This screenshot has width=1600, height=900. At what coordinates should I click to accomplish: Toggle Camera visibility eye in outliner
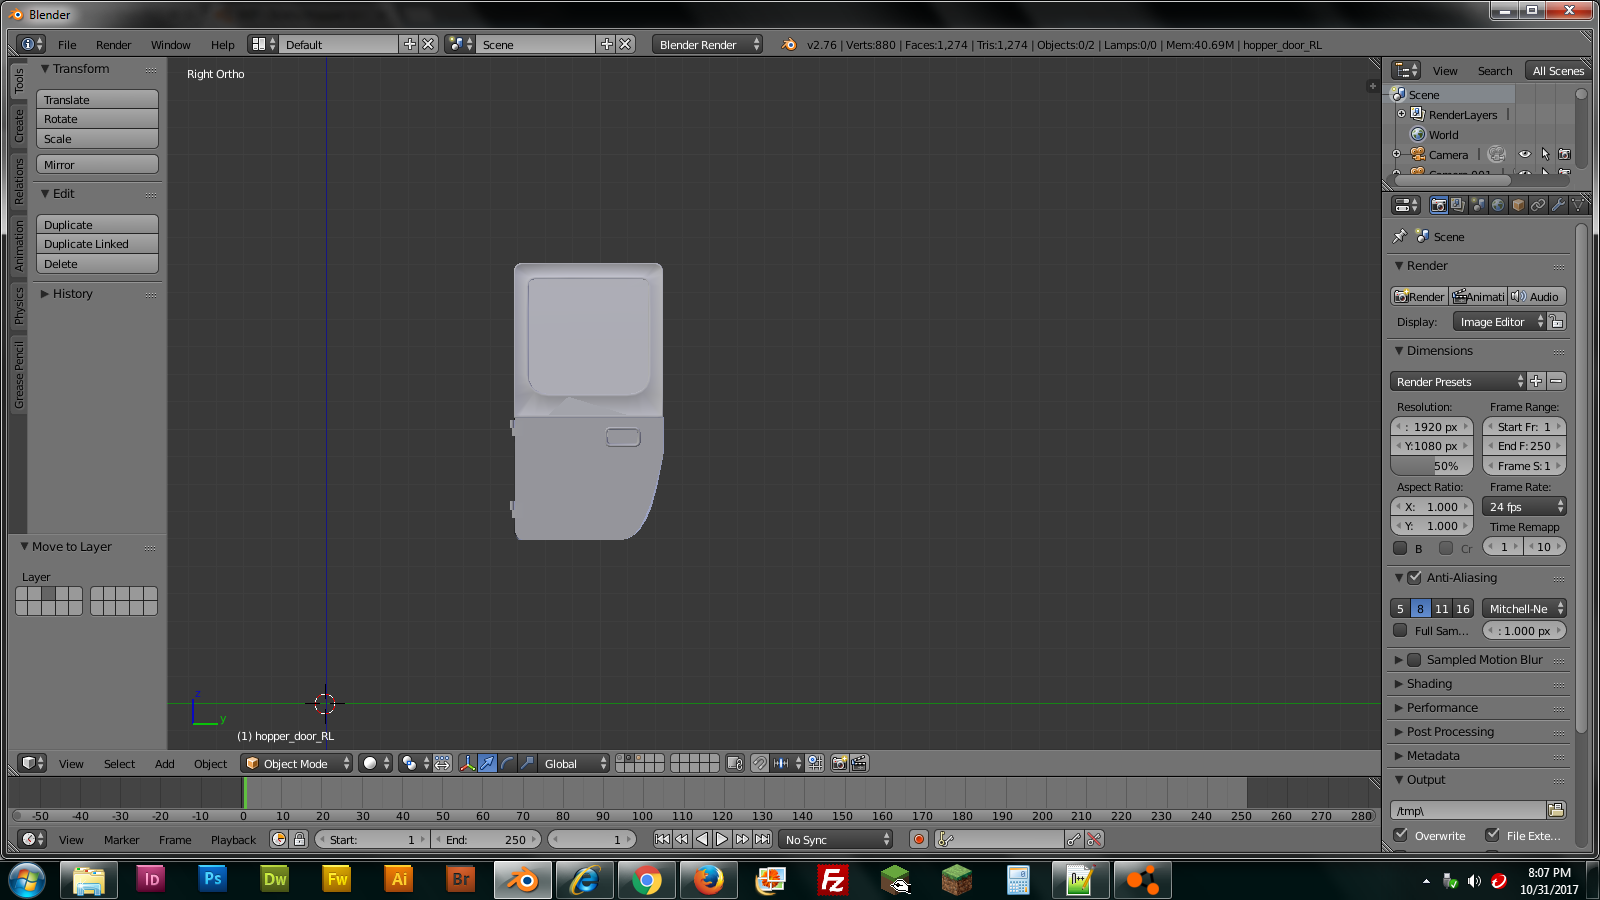click(1524, 154)
